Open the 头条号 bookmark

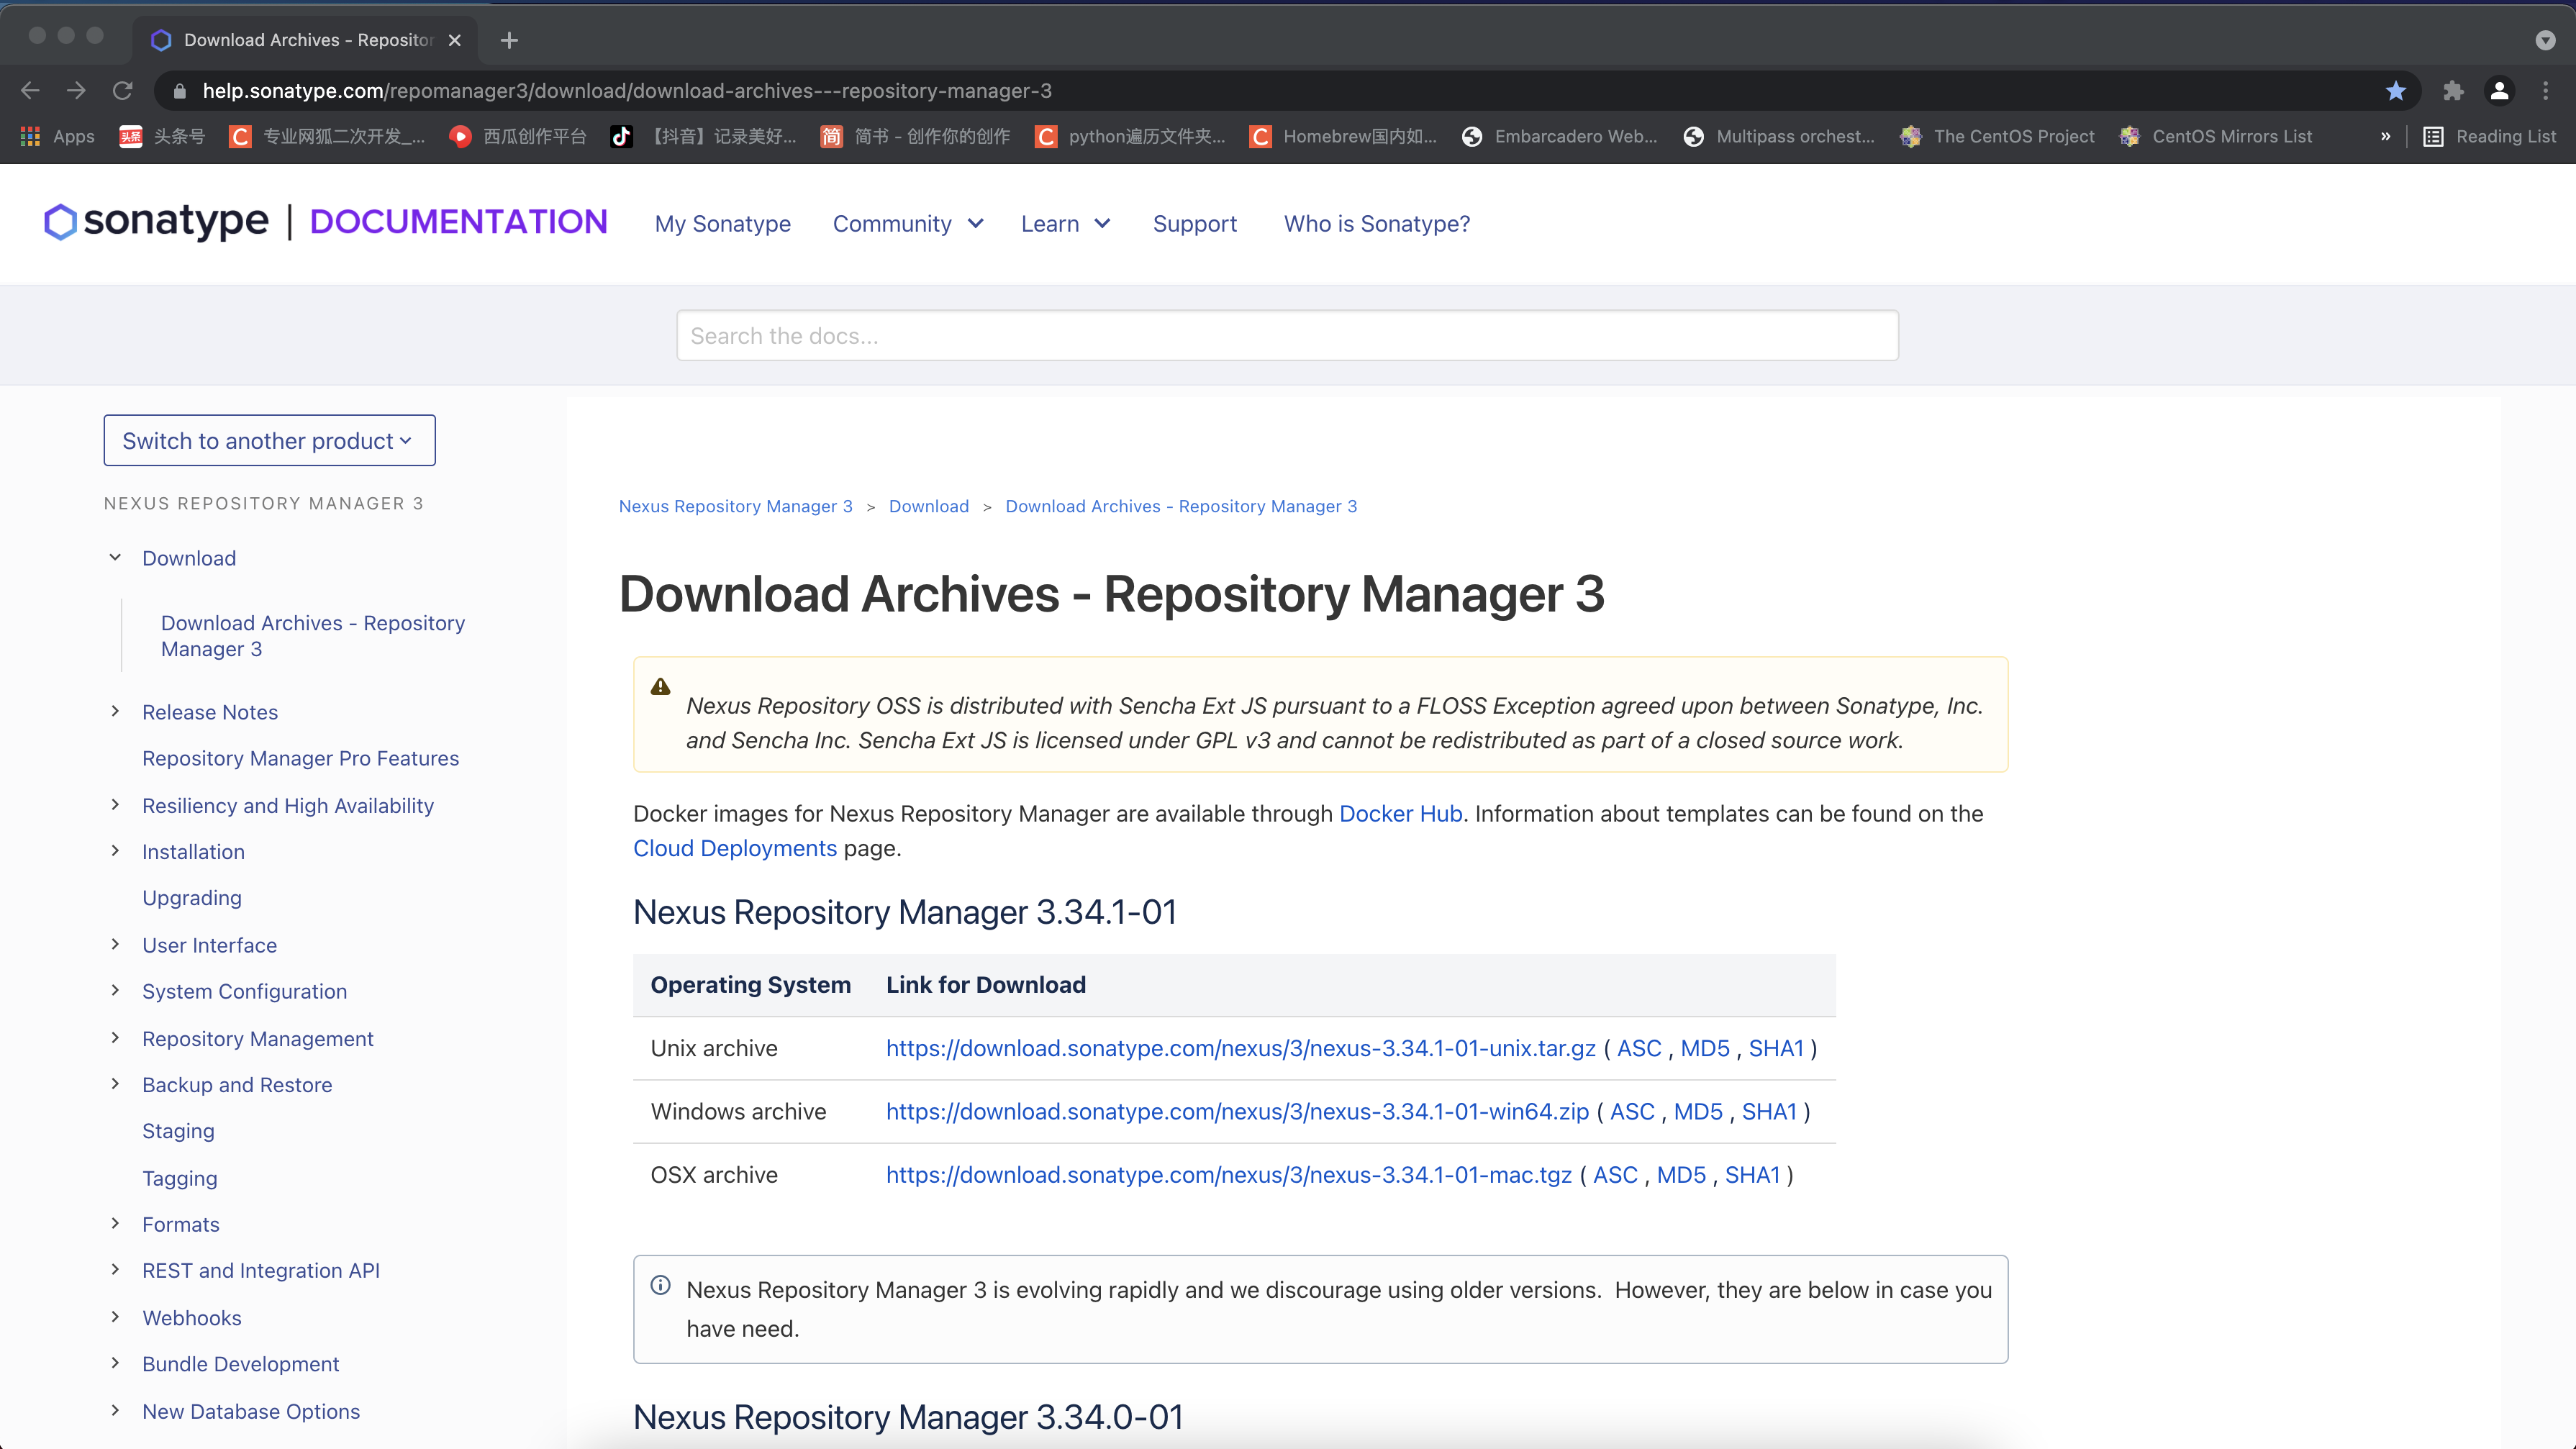coord(162,136)
